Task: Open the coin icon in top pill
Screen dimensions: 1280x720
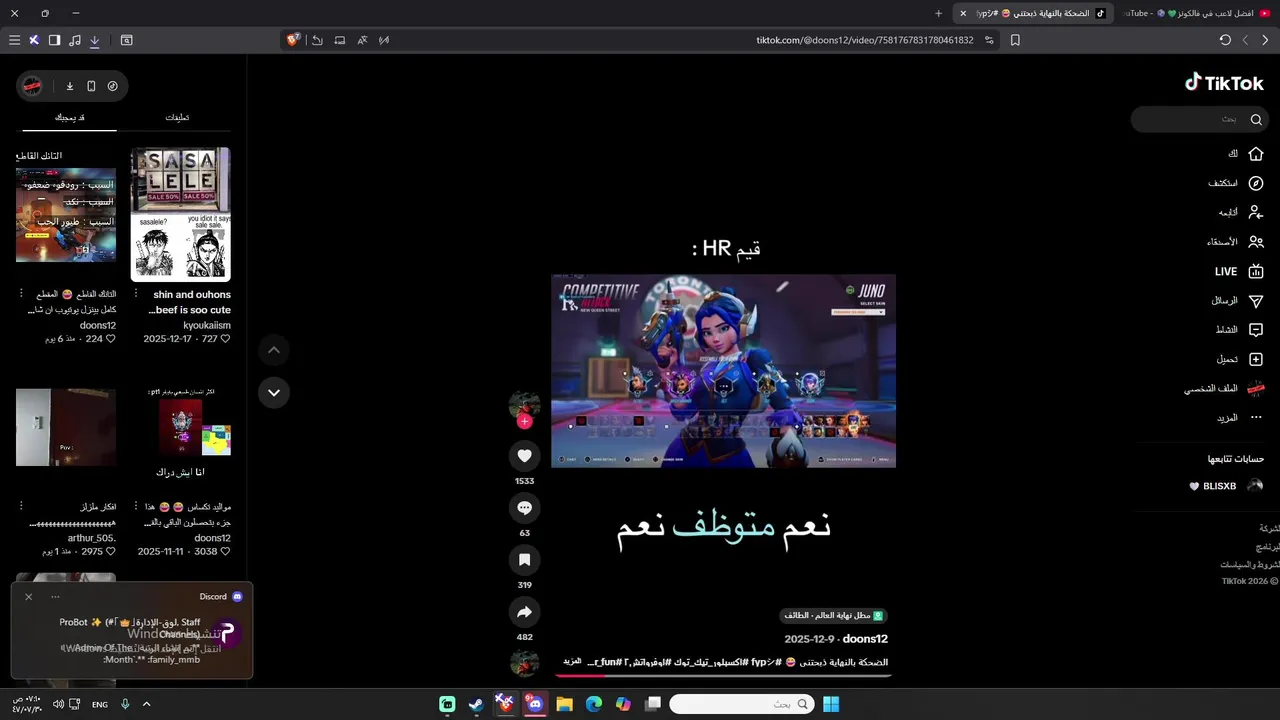Action: tap(112, 86)
